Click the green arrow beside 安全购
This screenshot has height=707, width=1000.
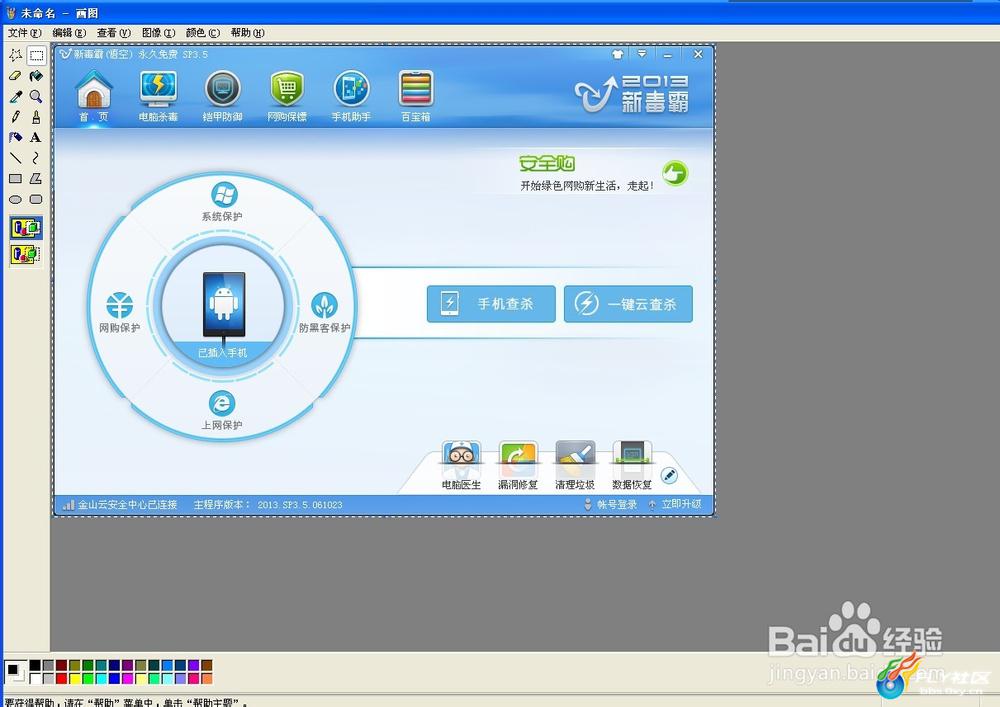click(675, 173)
